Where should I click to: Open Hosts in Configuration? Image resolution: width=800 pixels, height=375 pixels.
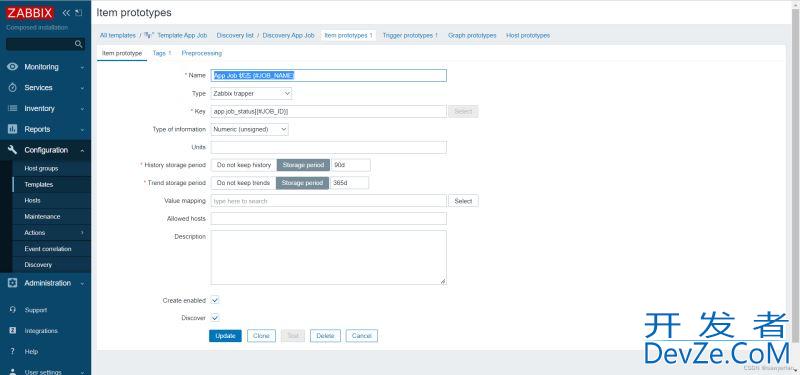pyautogui.click(x=33, y=201)
